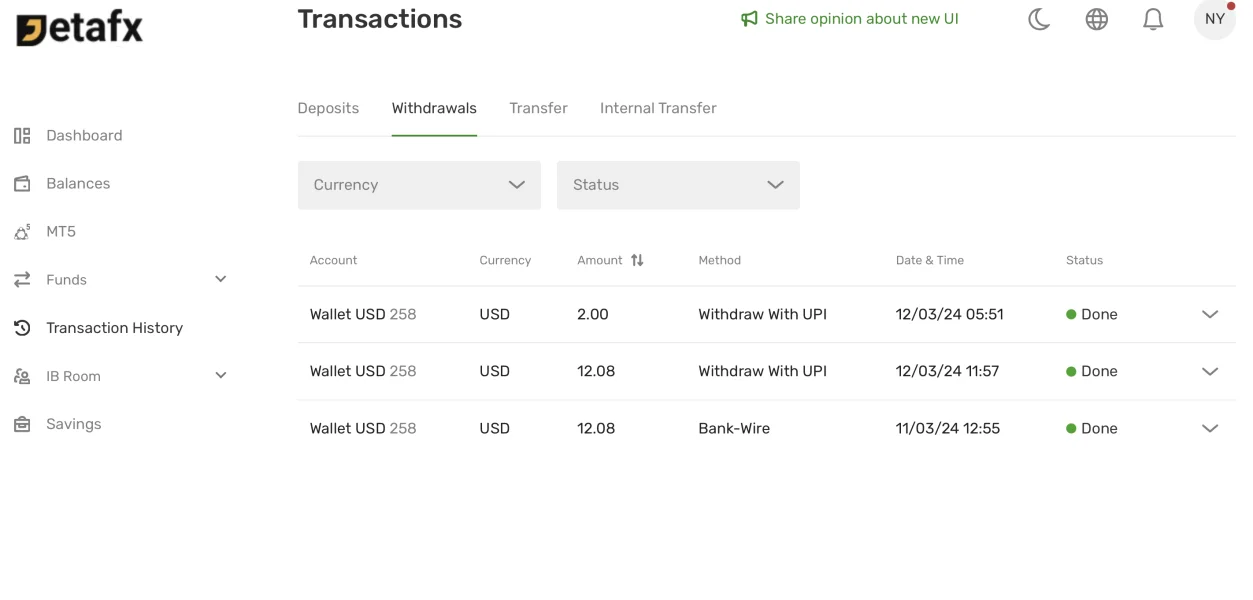Switch to the Internal Transfer tab
The height and width of the screenshot is (600, 1253).
[x=658, y=108]
